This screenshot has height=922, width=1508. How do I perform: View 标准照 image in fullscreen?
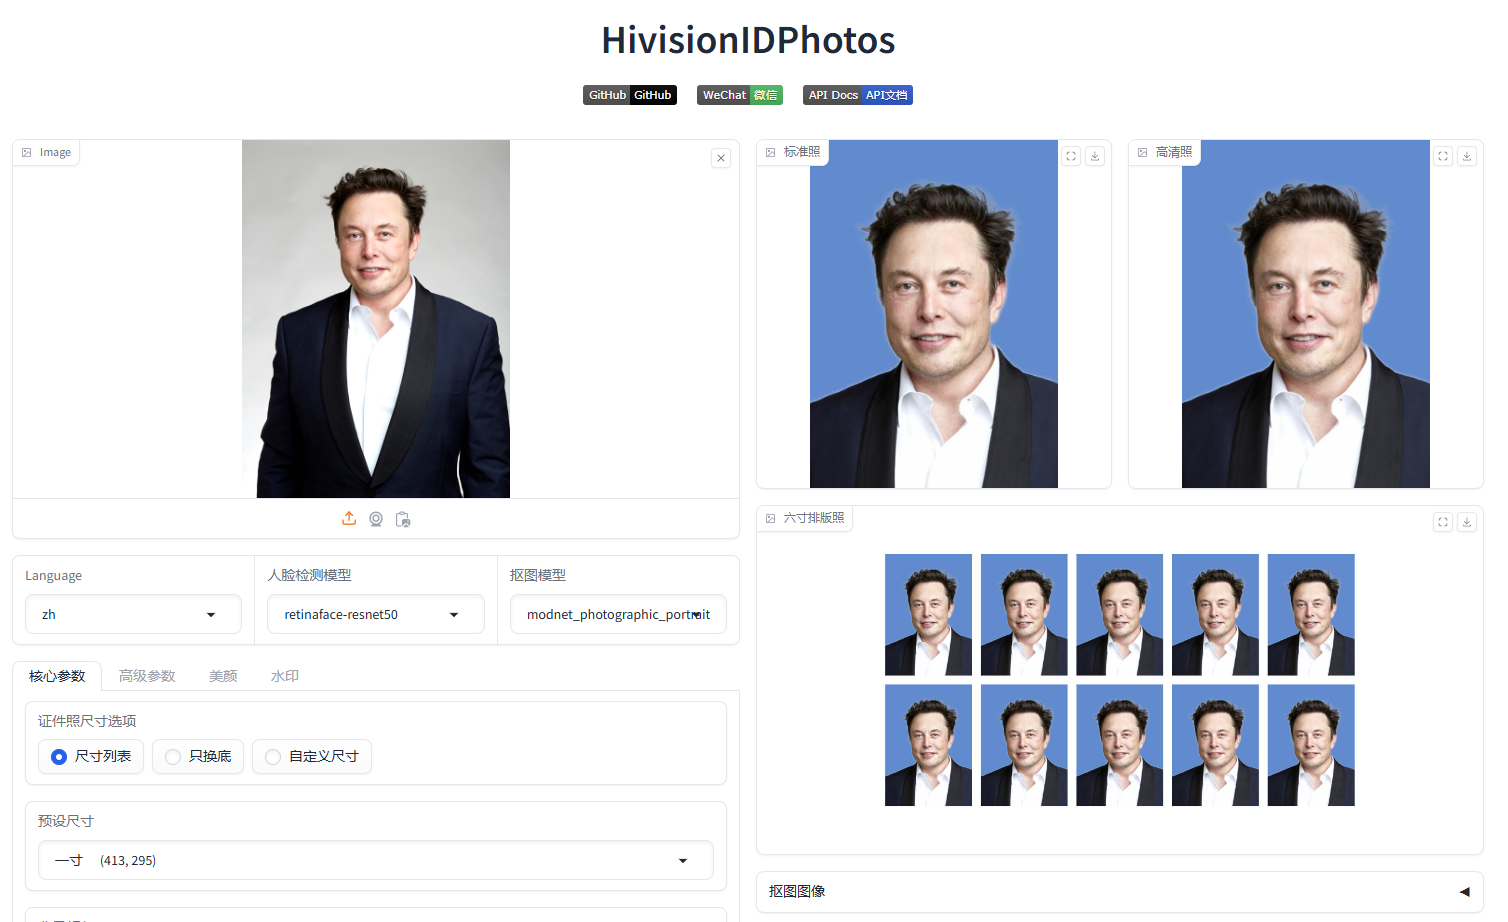(x=1071, y=156)
